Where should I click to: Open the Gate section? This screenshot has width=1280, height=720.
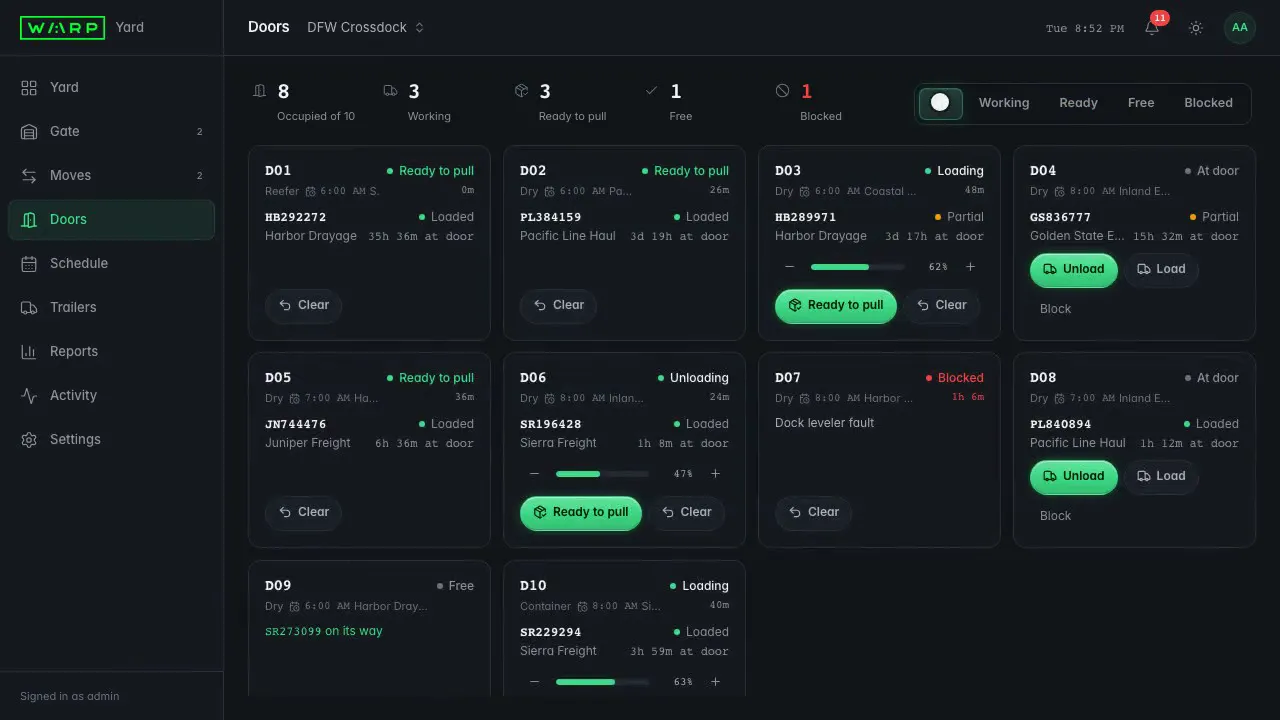coord(111,132)
